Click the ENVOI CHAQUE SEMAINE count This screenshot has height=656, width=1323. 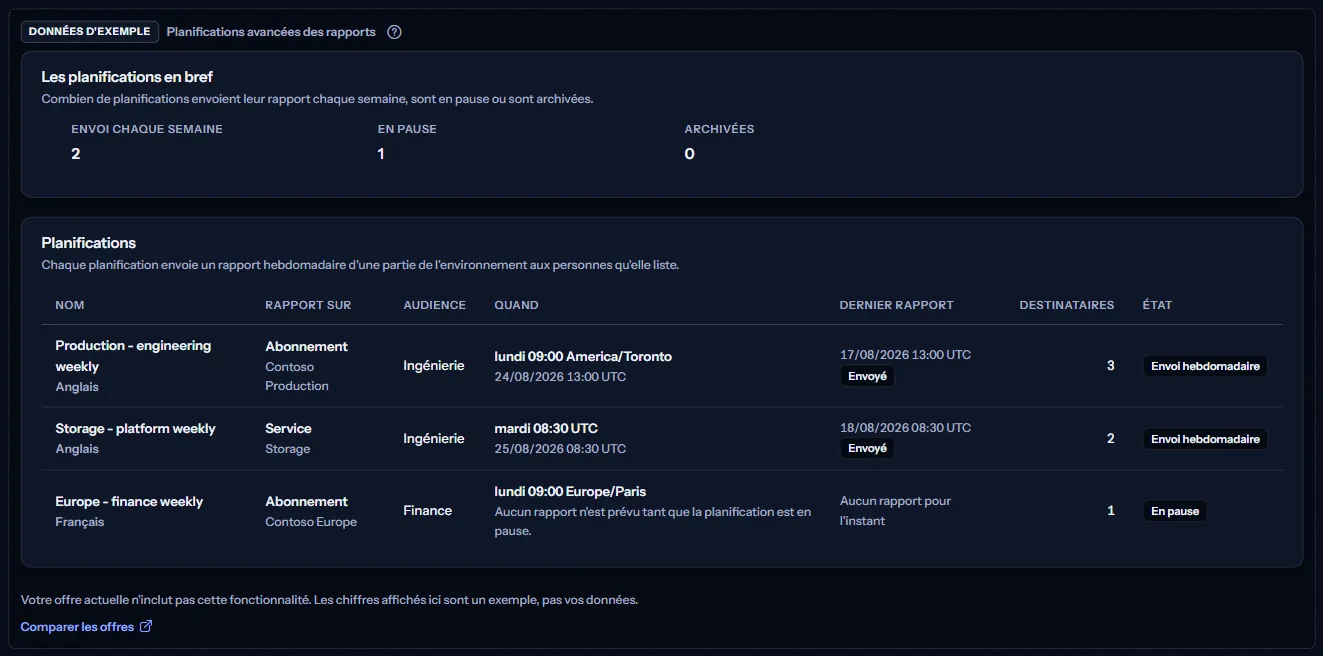tap(76, 154)
